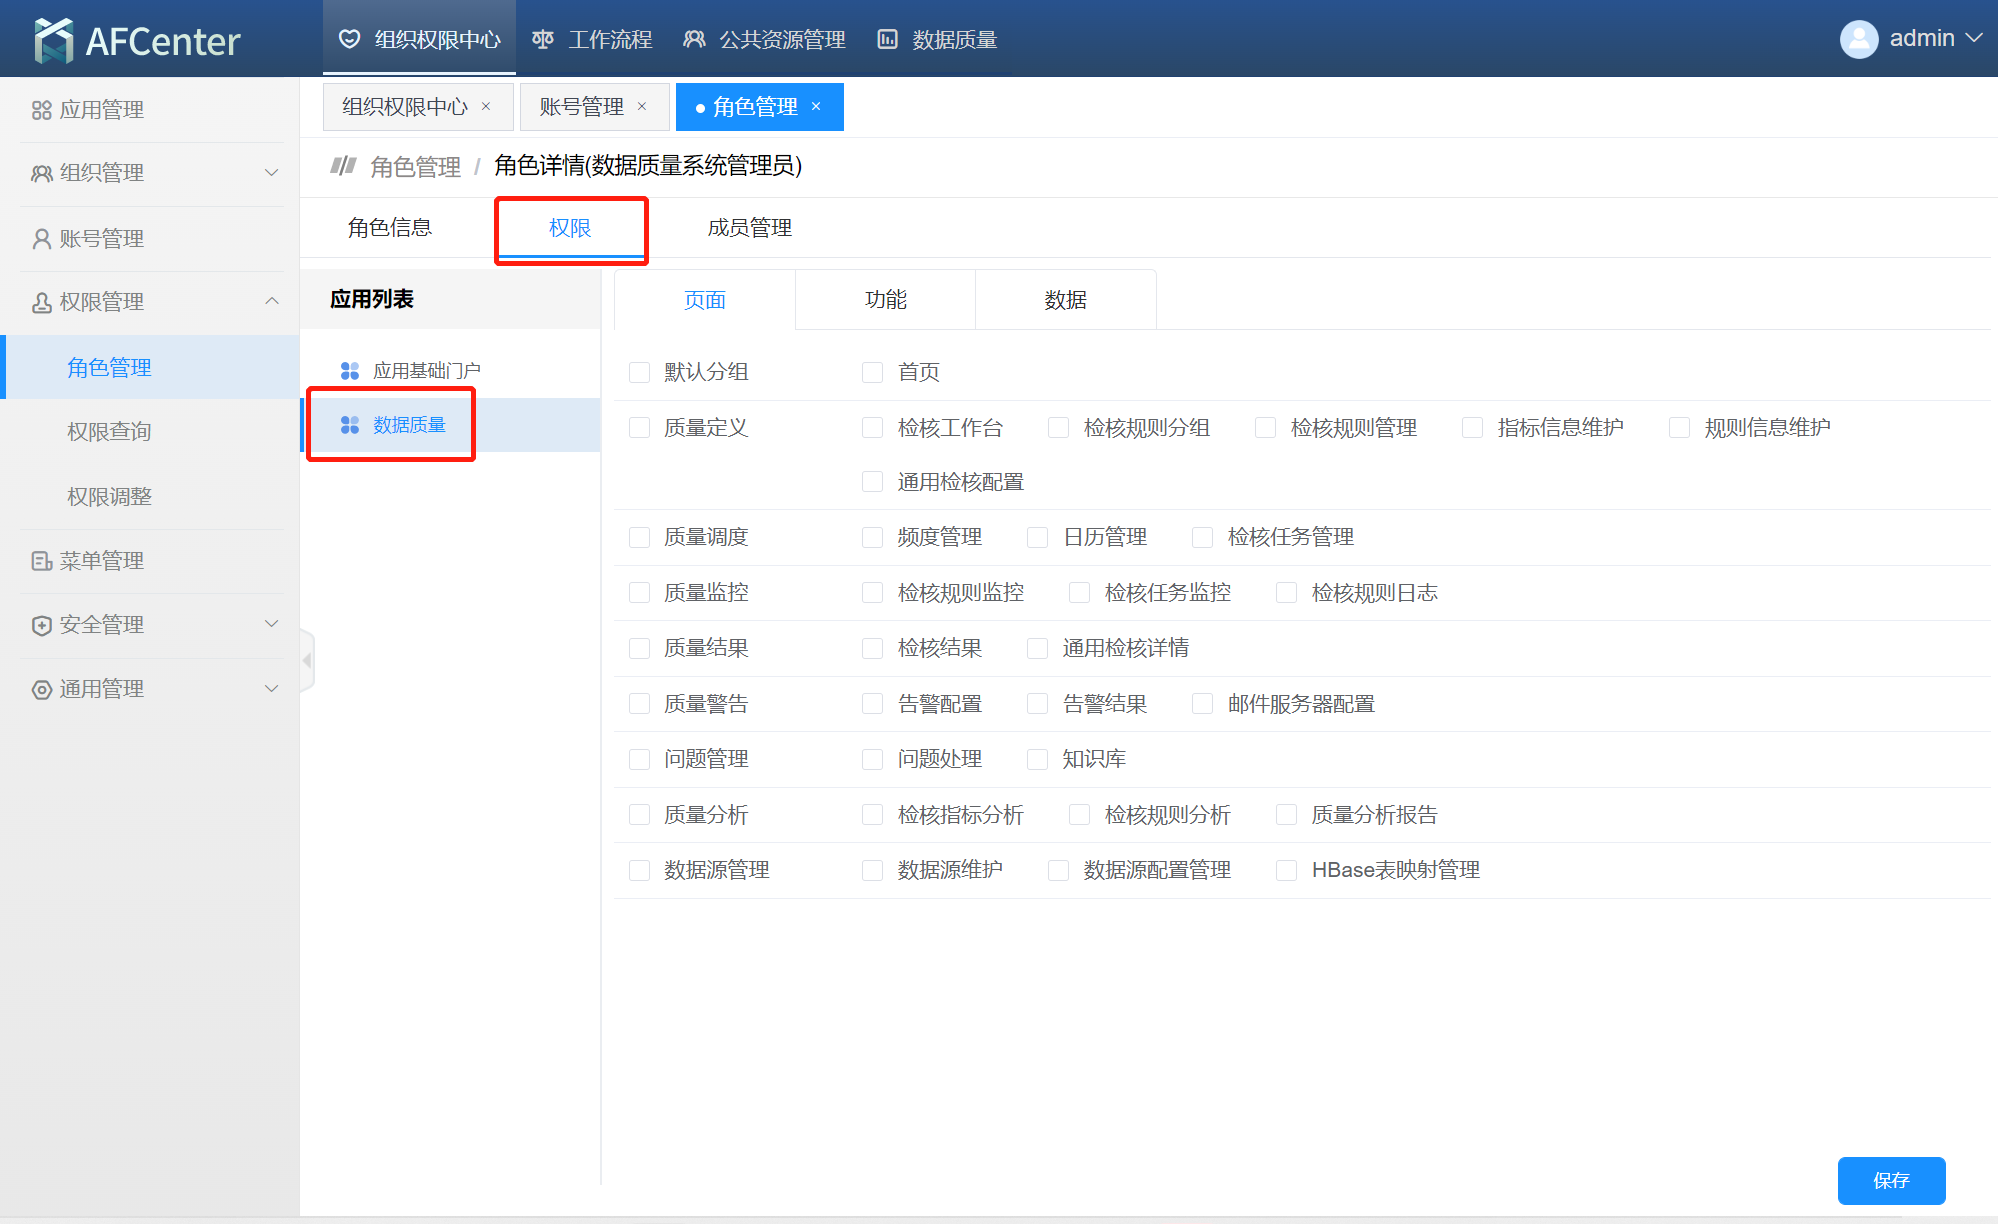Check the 质量定义 checkbox
Viewport: 1998px width, 1224px height.
click(x=639, y=428)
